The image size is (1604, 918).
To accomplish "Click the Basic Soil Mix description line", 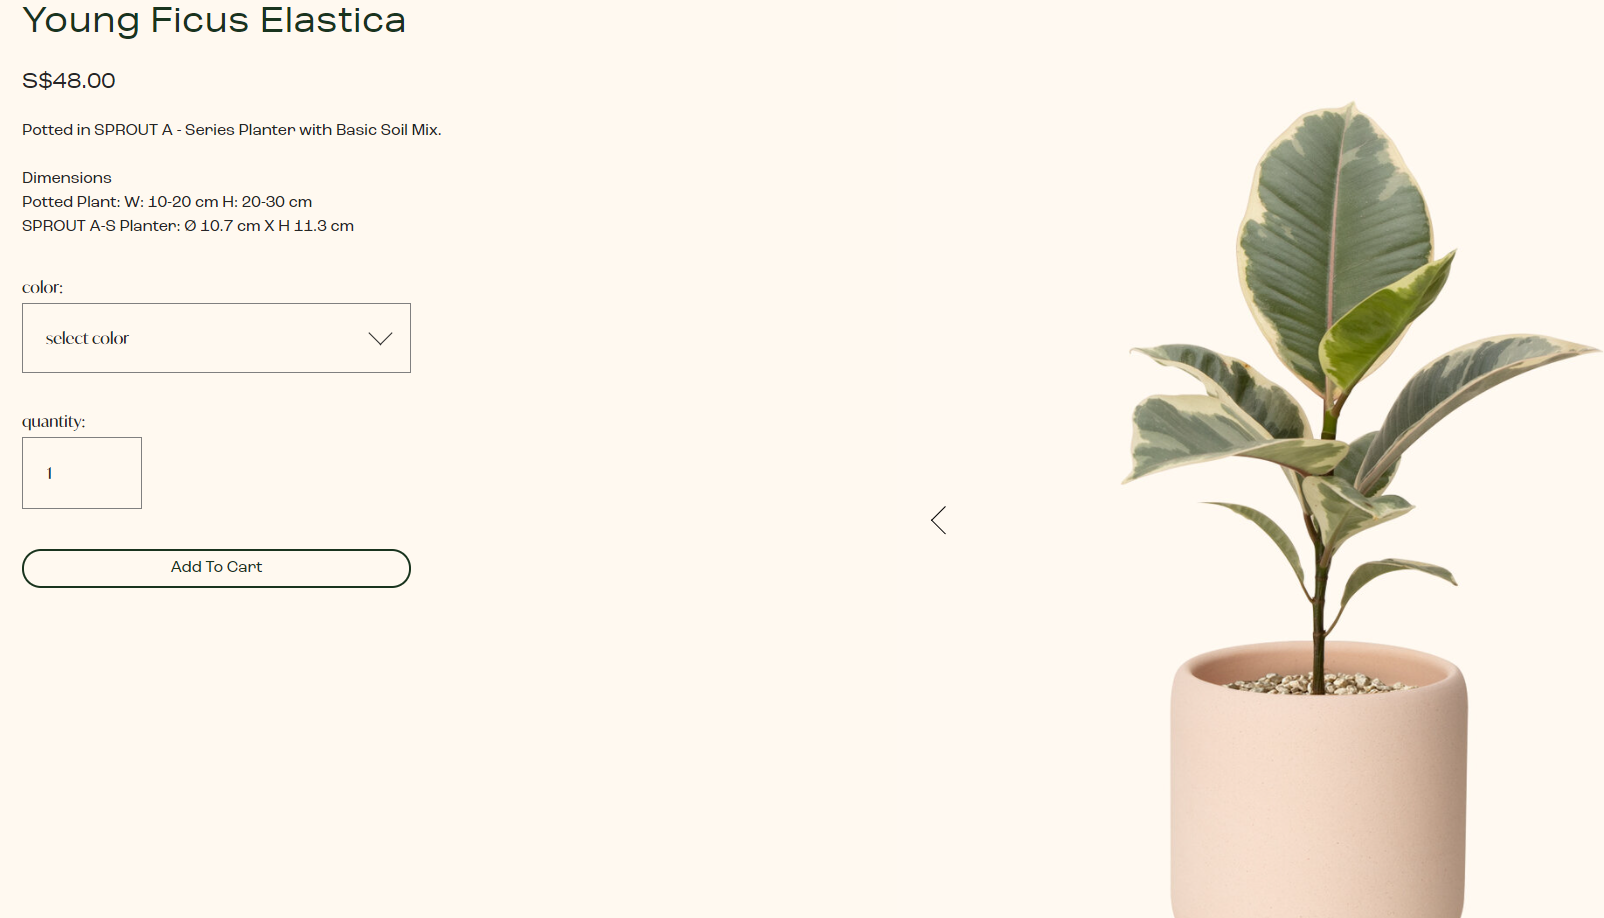I will (232, 130).
